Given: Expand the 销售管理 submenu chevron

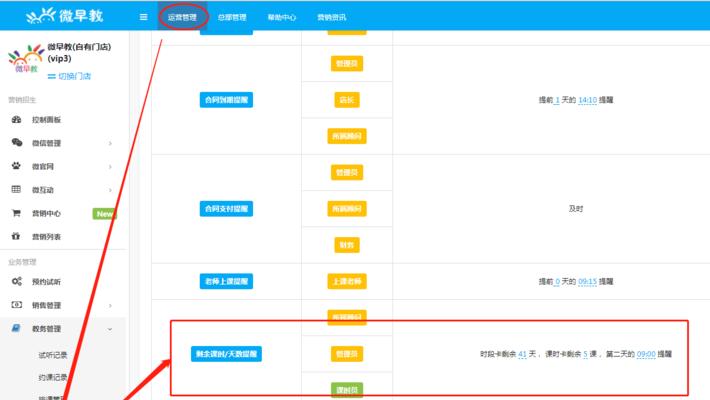Looking at the screenshot, I should [x=110, y=305].
